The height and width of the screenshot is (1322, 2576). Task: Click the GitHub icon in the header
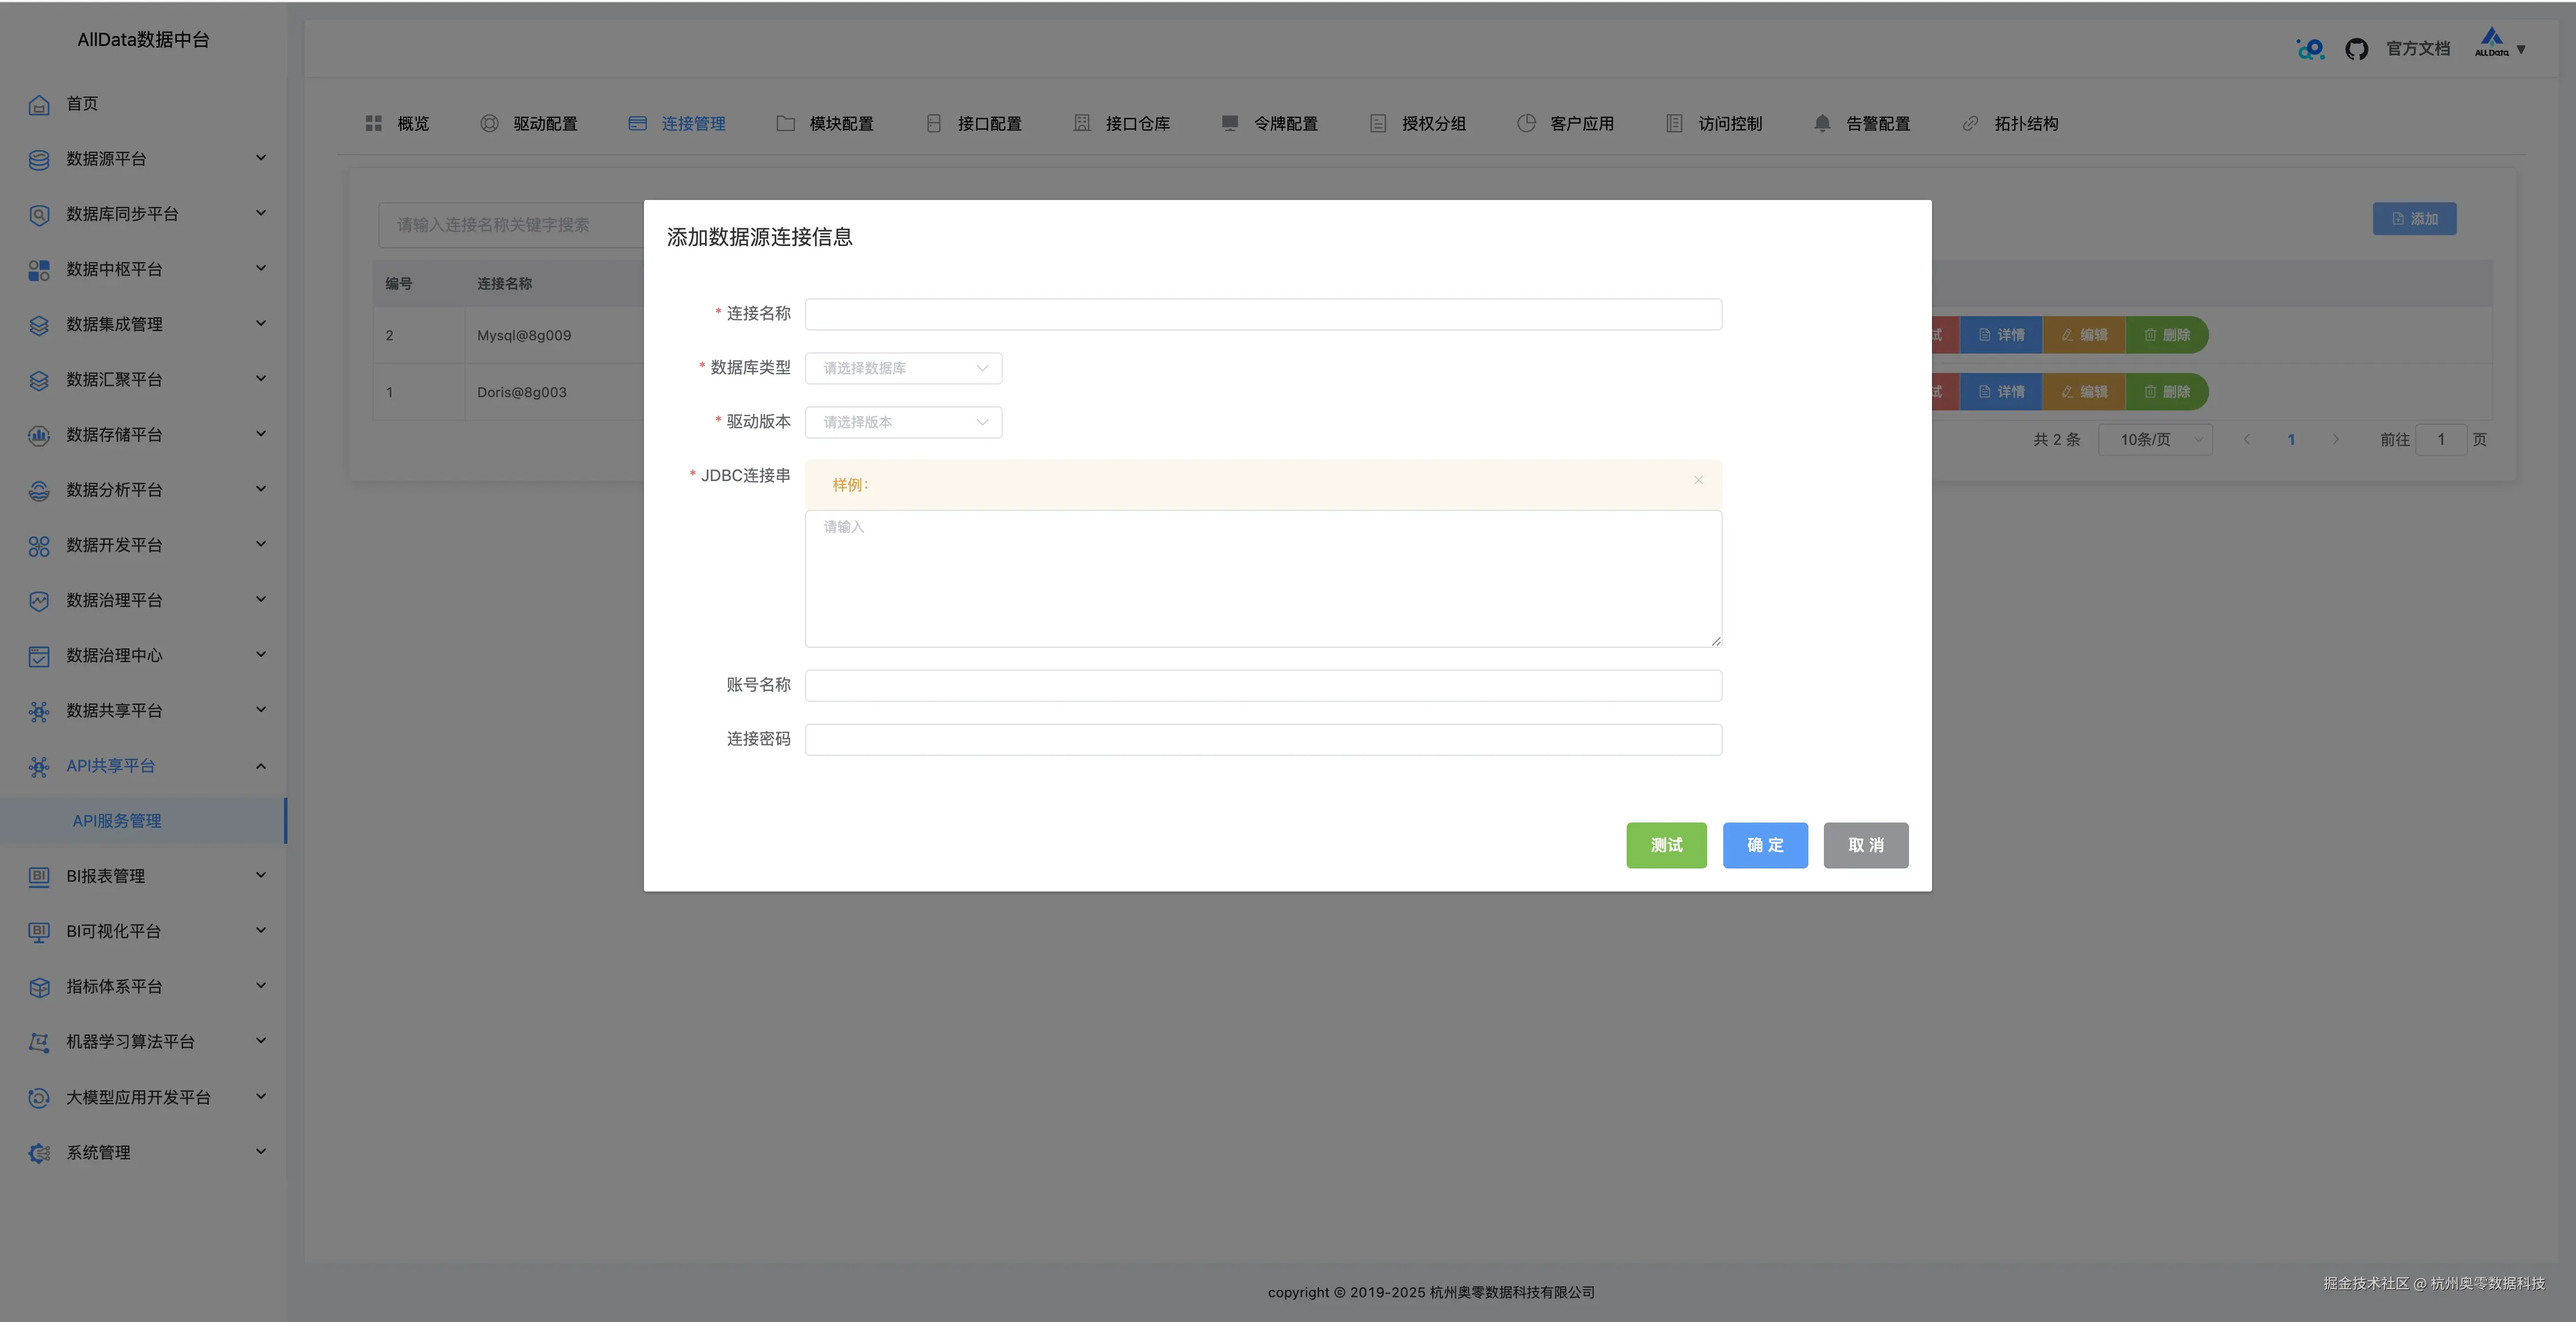point(2356,49)
